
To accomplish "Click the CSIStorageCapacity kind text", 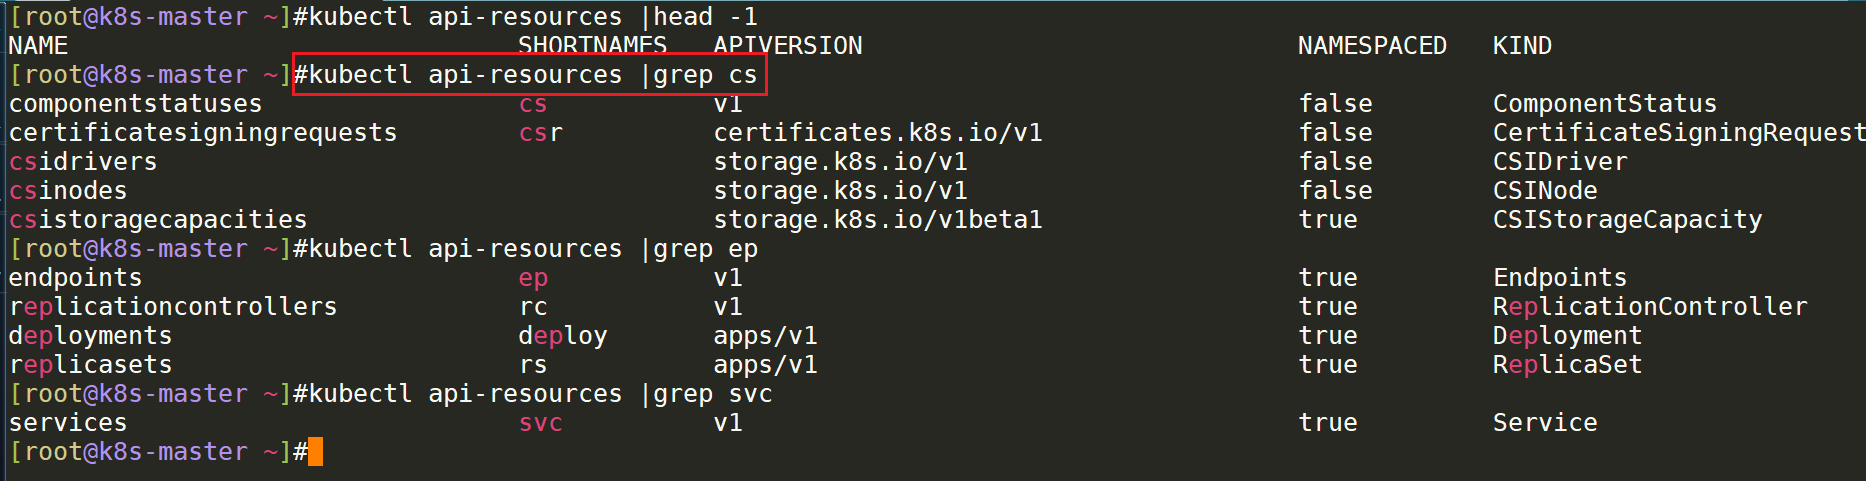I will click(x=1627, y=220).
